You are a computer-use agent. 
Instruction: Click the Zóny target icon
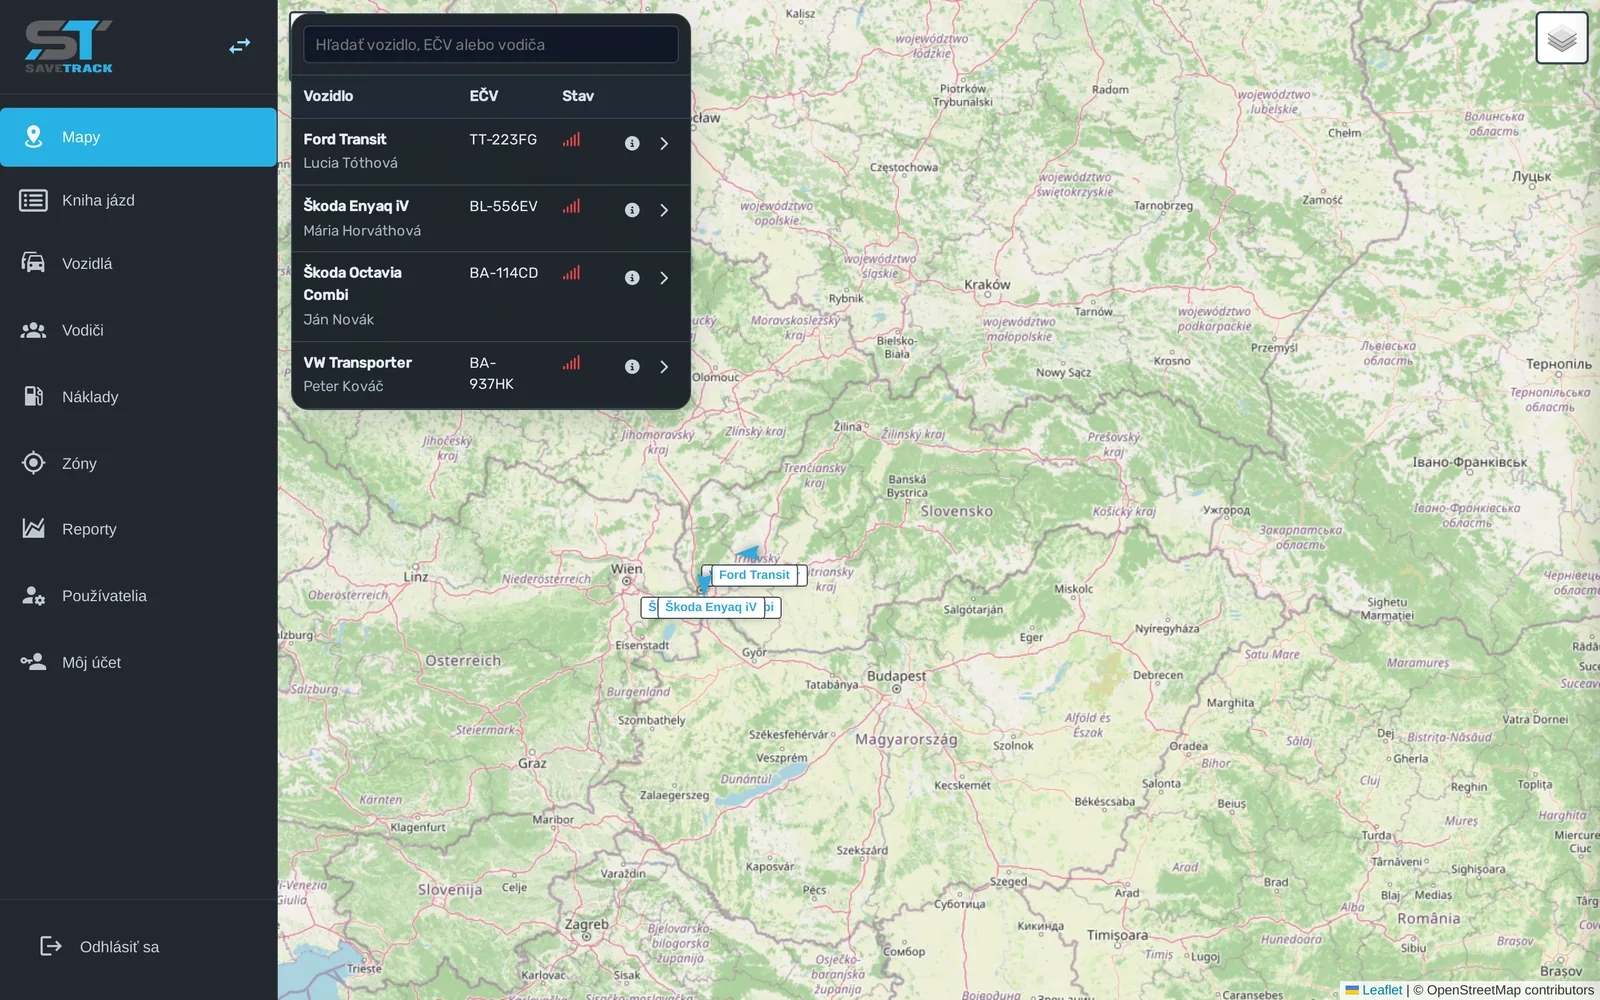[x=33, y=463]
